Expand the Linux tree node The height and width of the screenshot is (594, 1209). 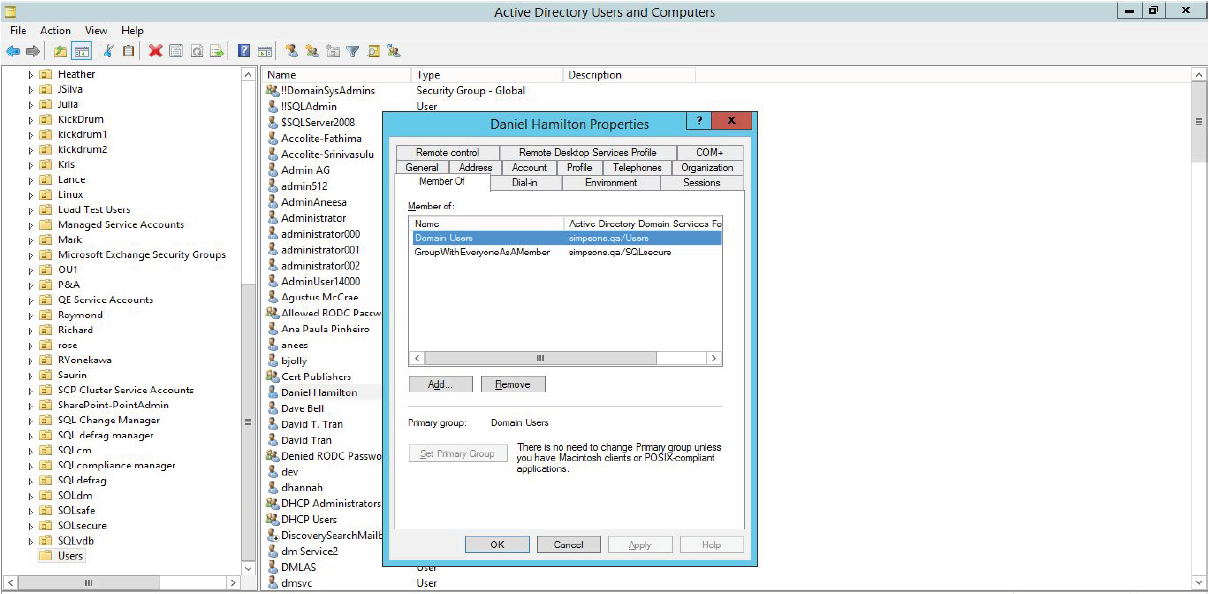click(31, 195)
